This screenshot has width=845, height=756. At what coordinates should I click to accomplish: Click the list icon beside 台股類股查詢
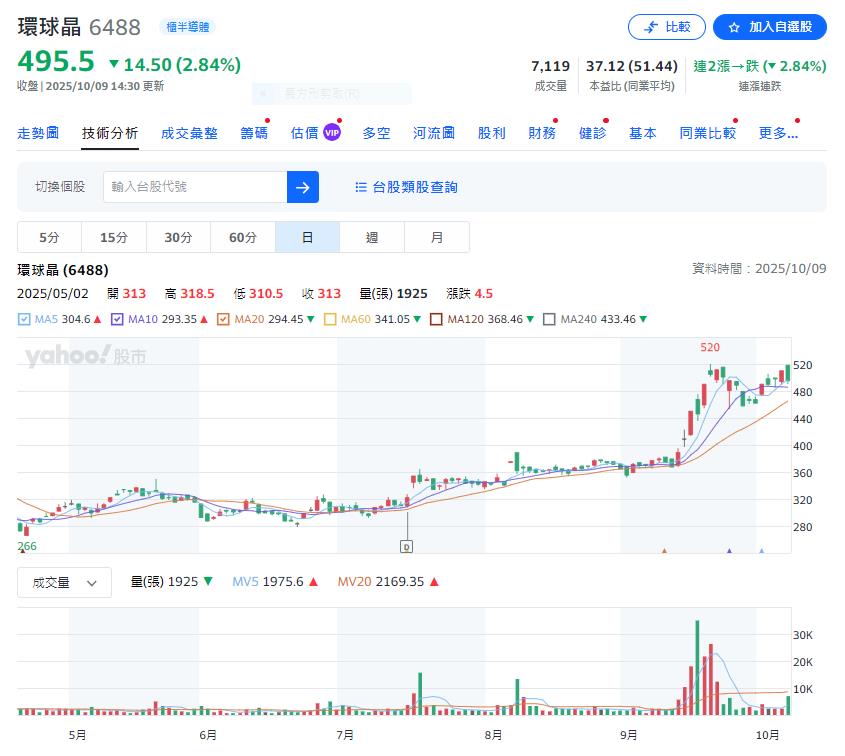[x=361, y=187]
